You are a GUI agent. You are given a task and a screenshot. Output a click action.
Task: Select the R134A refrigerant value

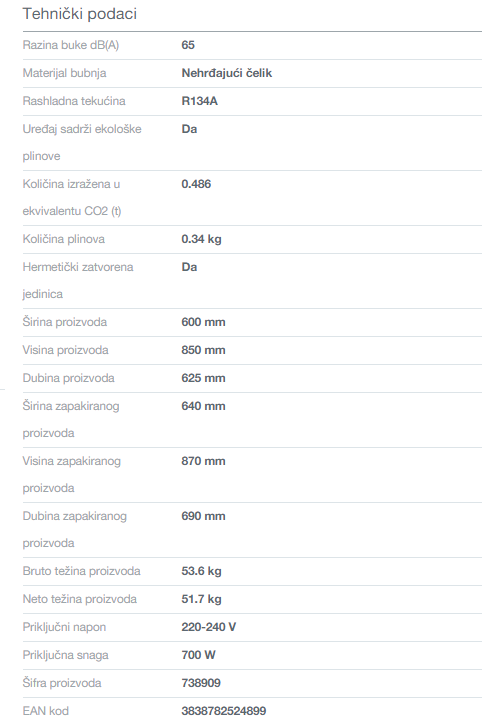coord(200,101)
